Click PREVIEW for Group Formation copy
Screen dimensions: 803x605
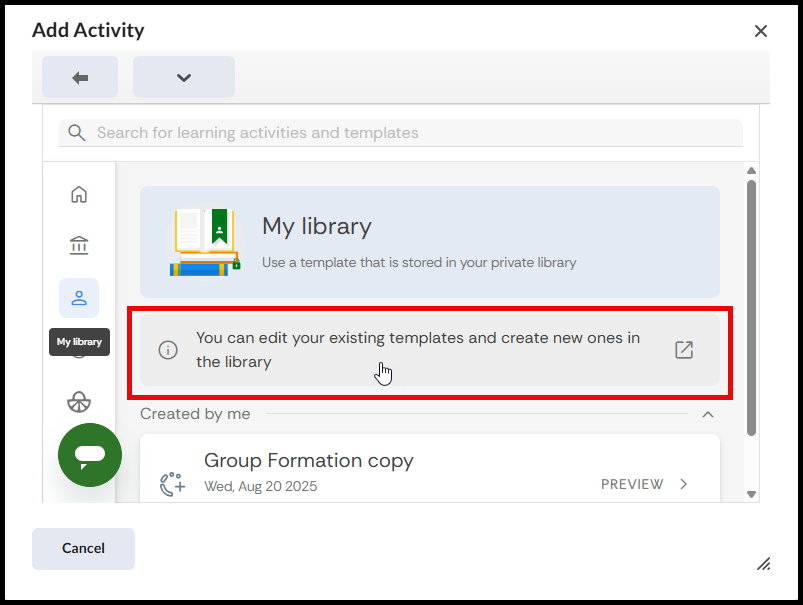[x=632, y=484]
